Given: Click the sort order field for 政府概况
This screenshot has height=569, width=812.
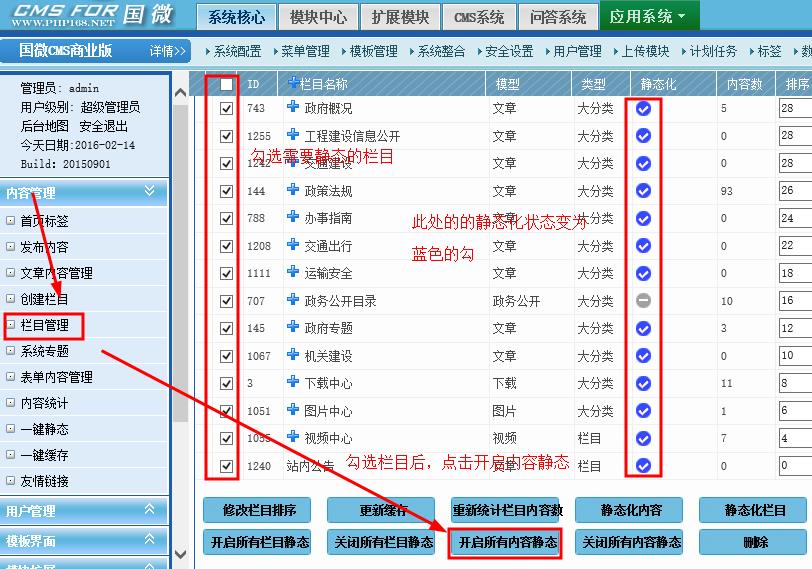Looking at the screenshot, I should (x=794, y=108).
